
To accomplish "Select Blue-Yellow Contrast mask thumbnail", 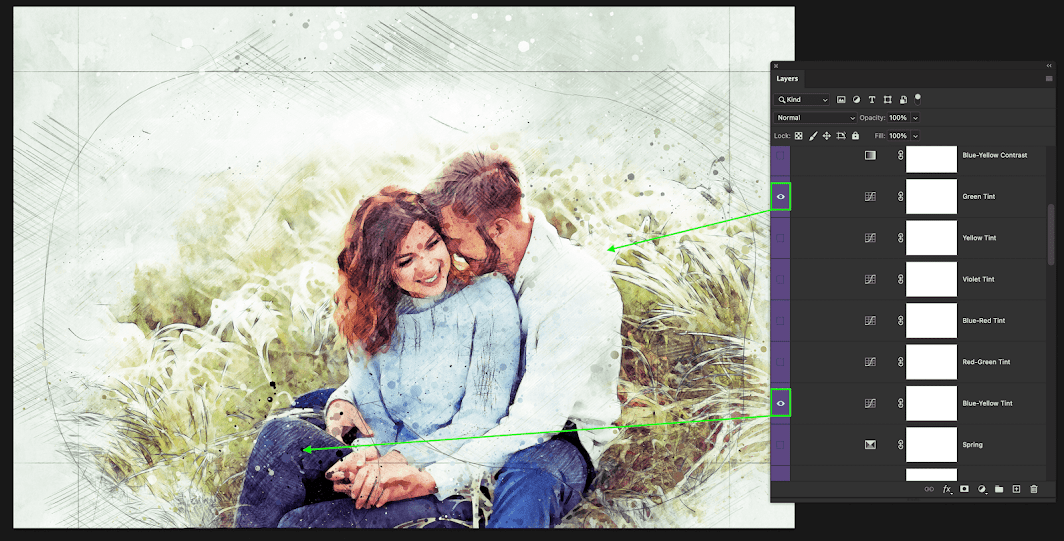I will coord(931,159).
